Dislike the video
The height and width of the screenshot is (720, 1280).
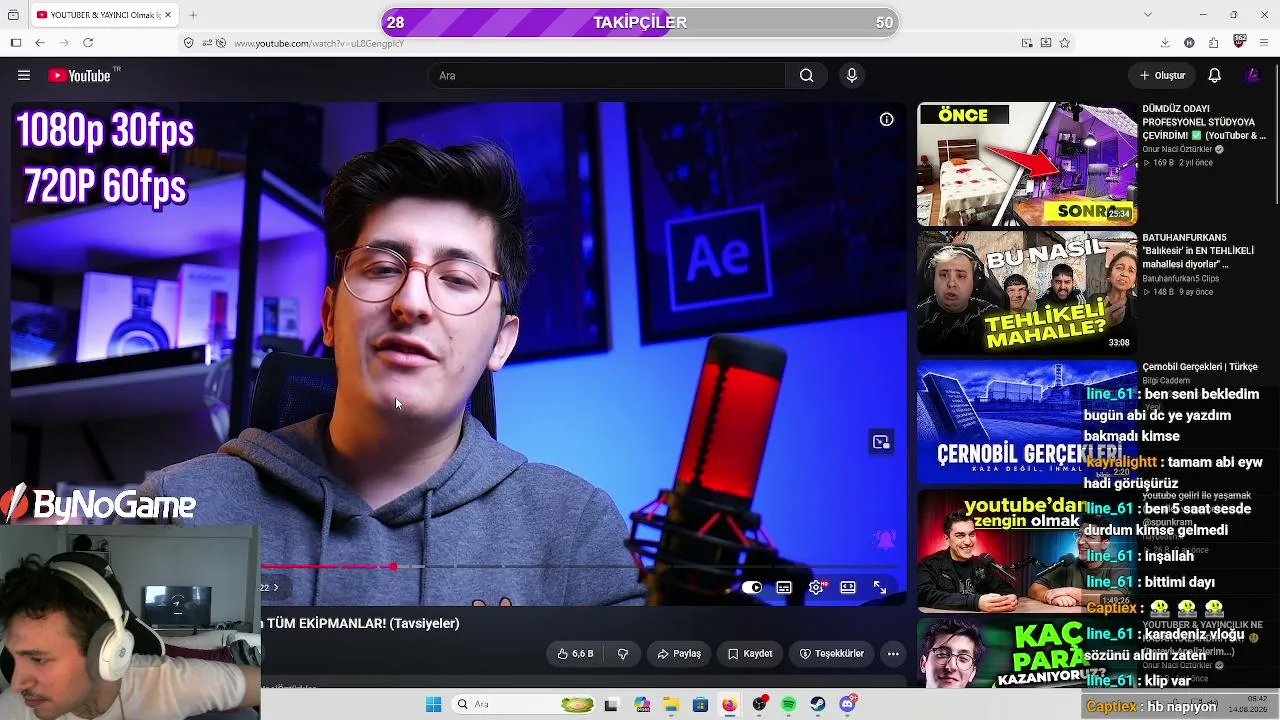point(622,654)
